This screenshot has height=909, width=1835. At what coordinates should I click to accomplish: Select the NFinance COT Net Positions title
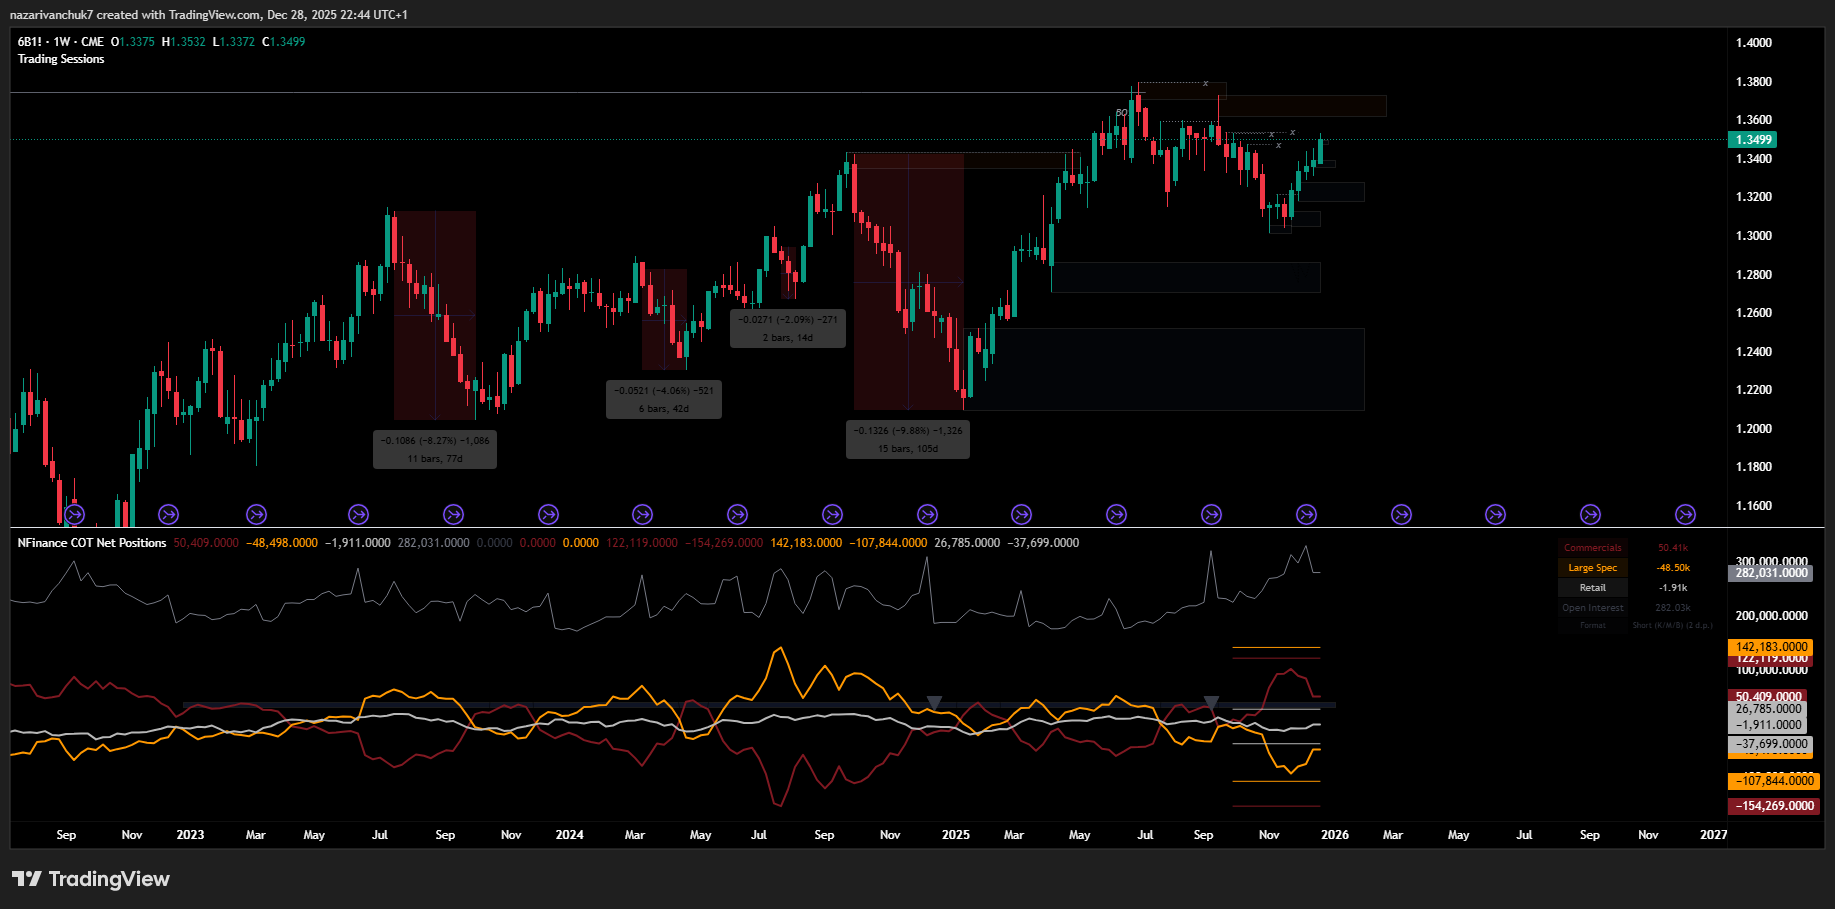(90, 542)
